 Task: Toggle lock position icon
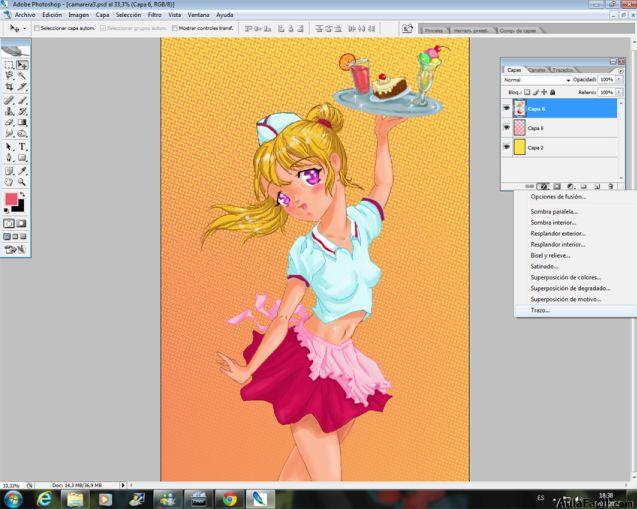pos(544,92)
